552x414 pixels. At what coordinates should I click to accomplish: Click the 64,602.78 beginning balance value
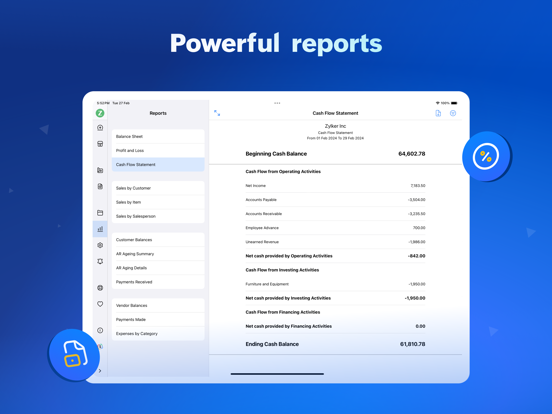pos(412,154)
